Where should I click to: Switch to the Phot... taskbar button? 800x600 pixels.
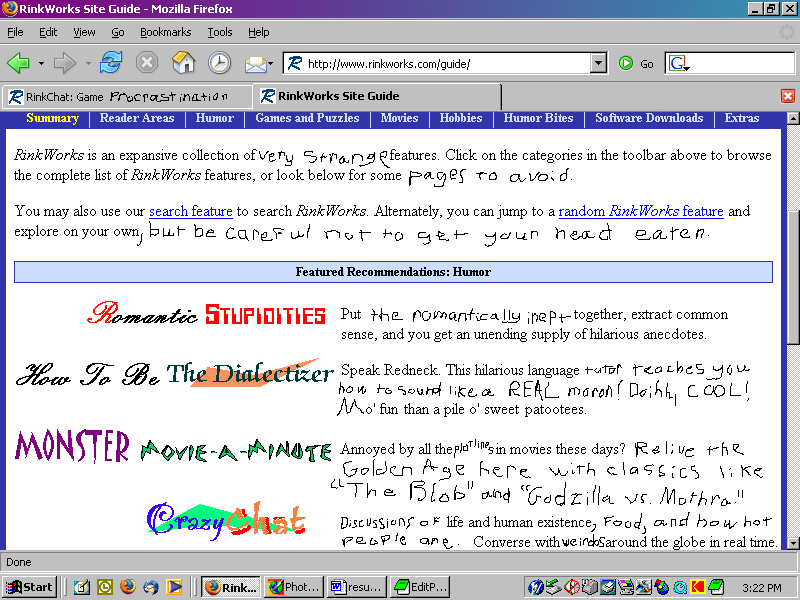click(x=294, y=587)
